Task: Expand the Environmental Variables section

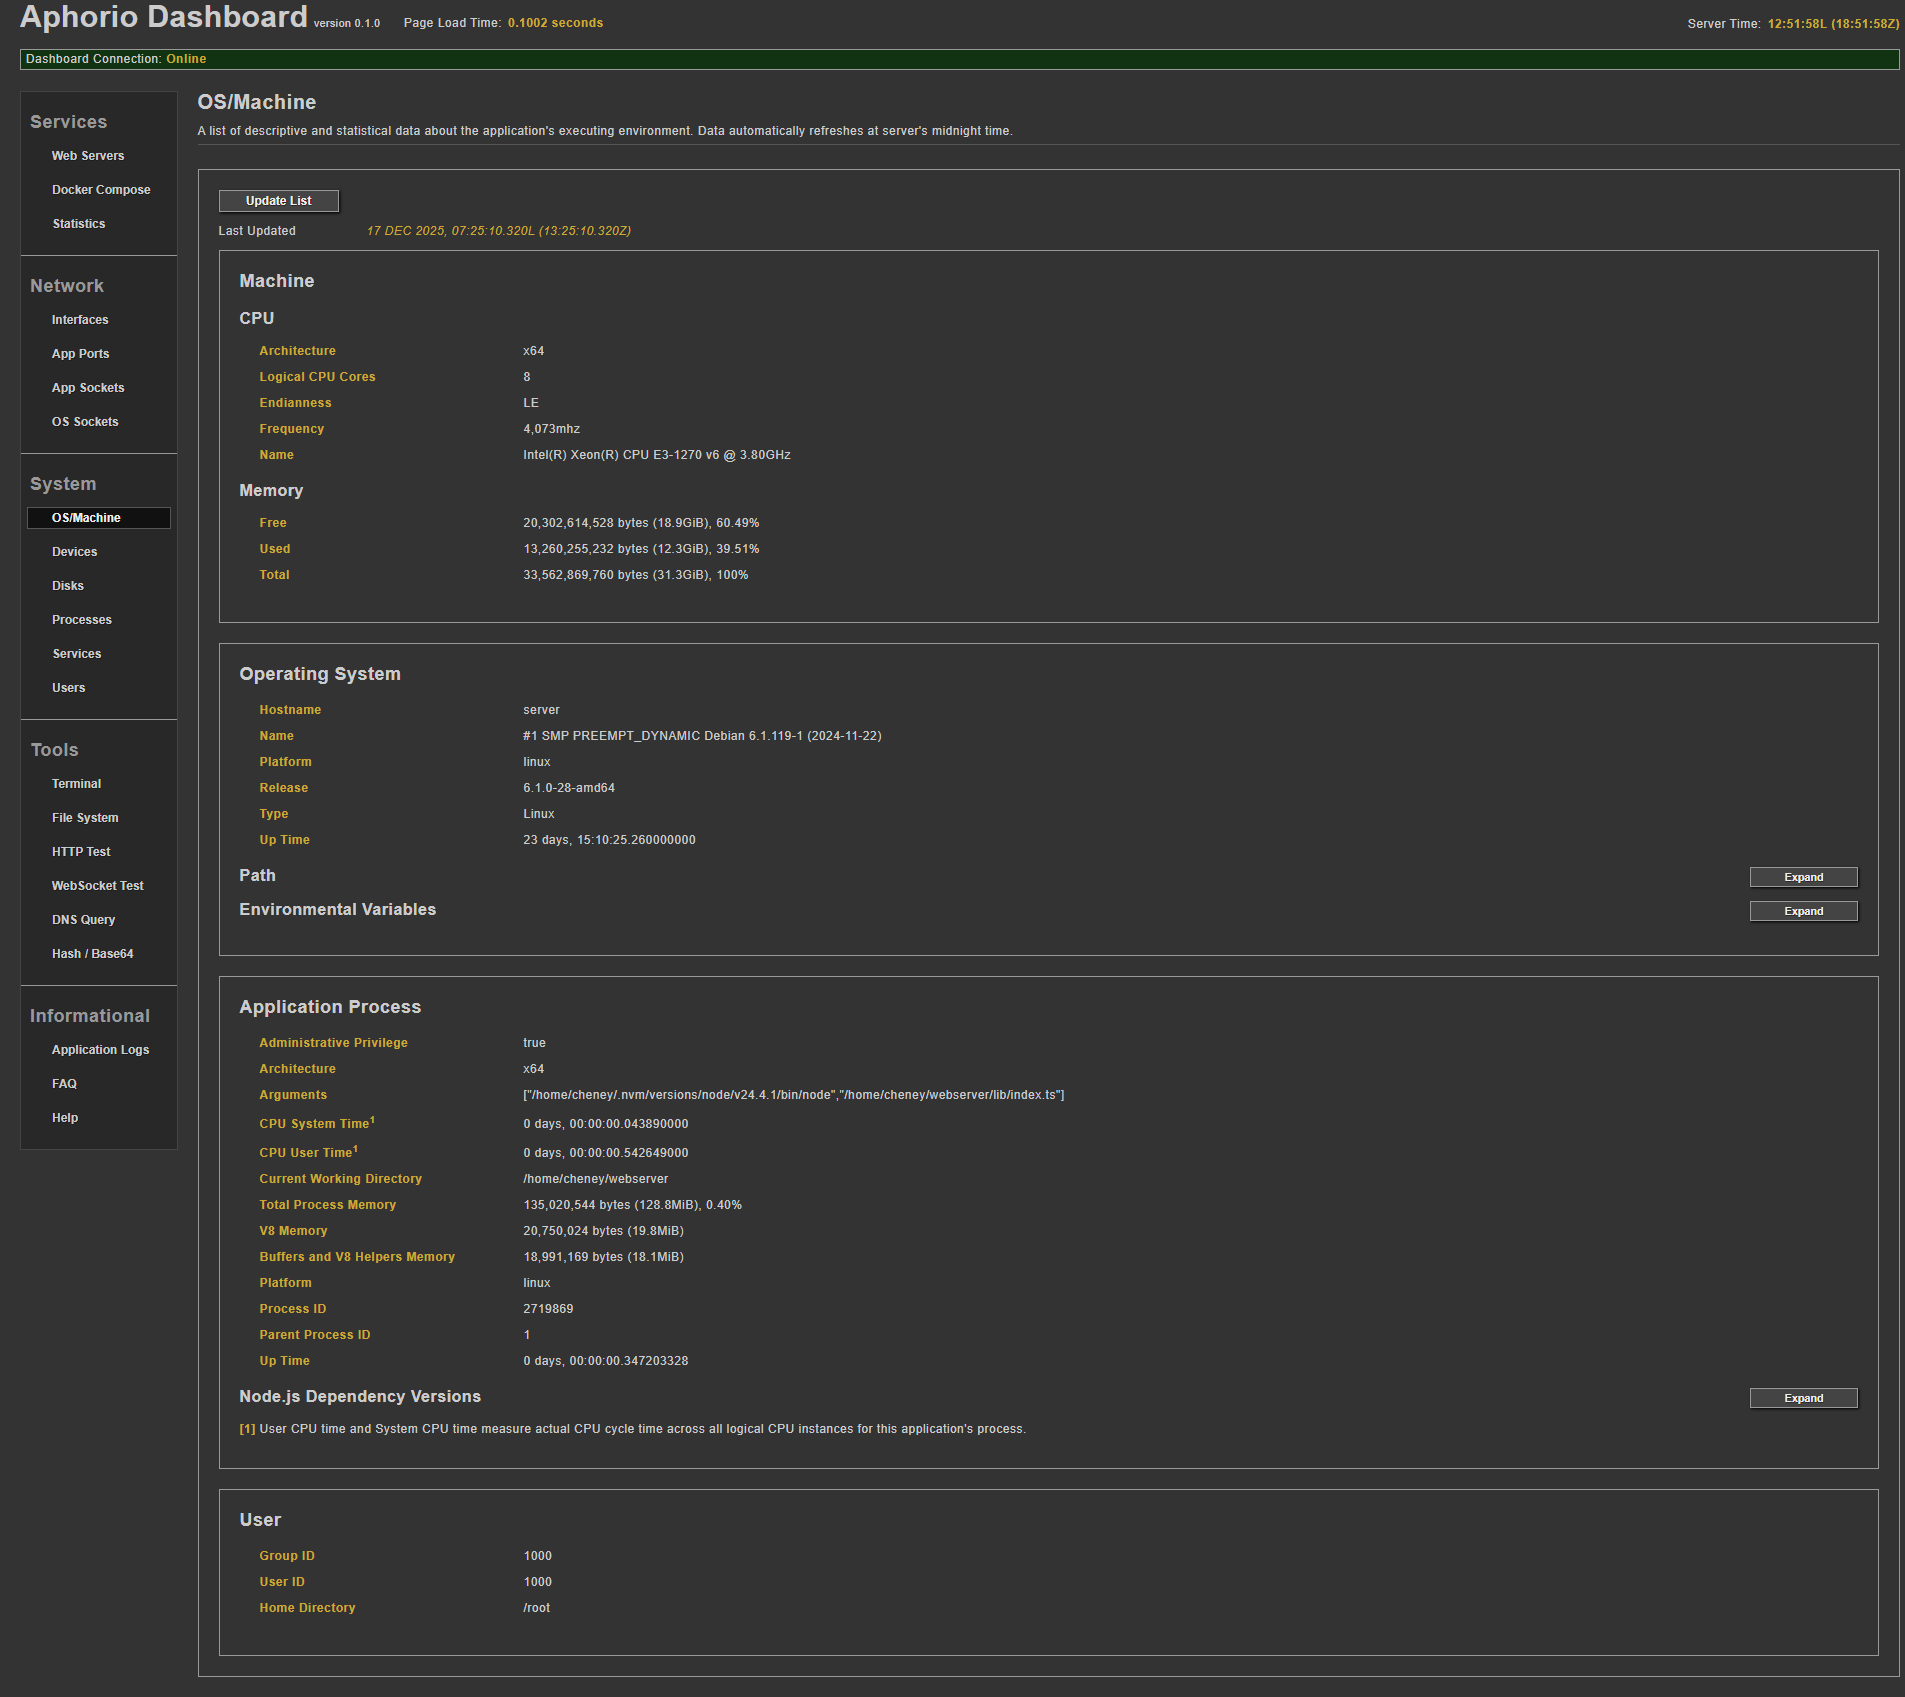Action: (1802, 911)
